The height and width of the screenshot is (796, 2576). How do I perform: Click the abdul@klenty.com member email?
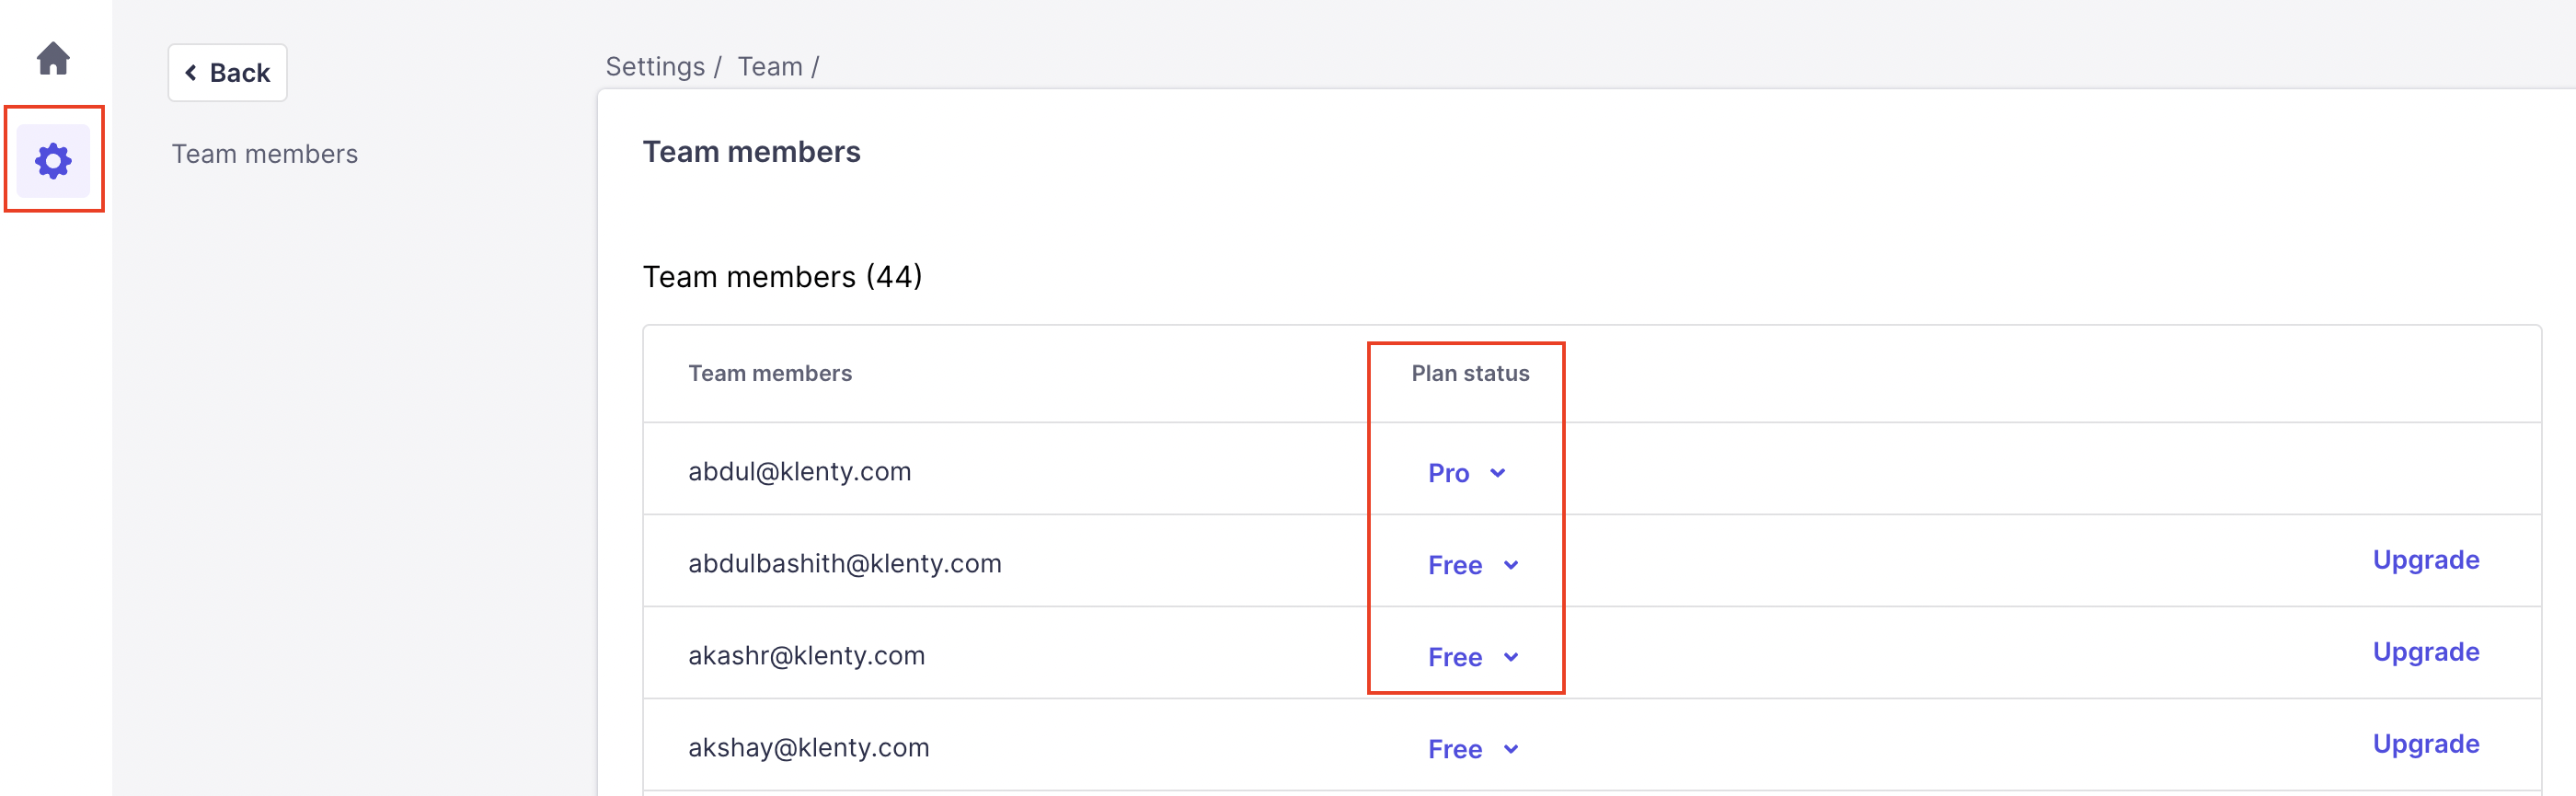[x=799, y=472]
